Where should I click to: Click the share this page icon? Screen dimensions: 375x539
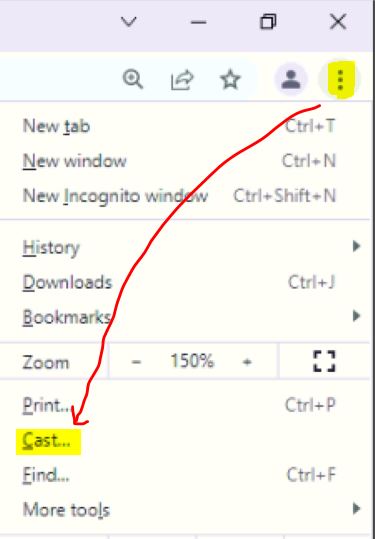[x=182, y=80]
